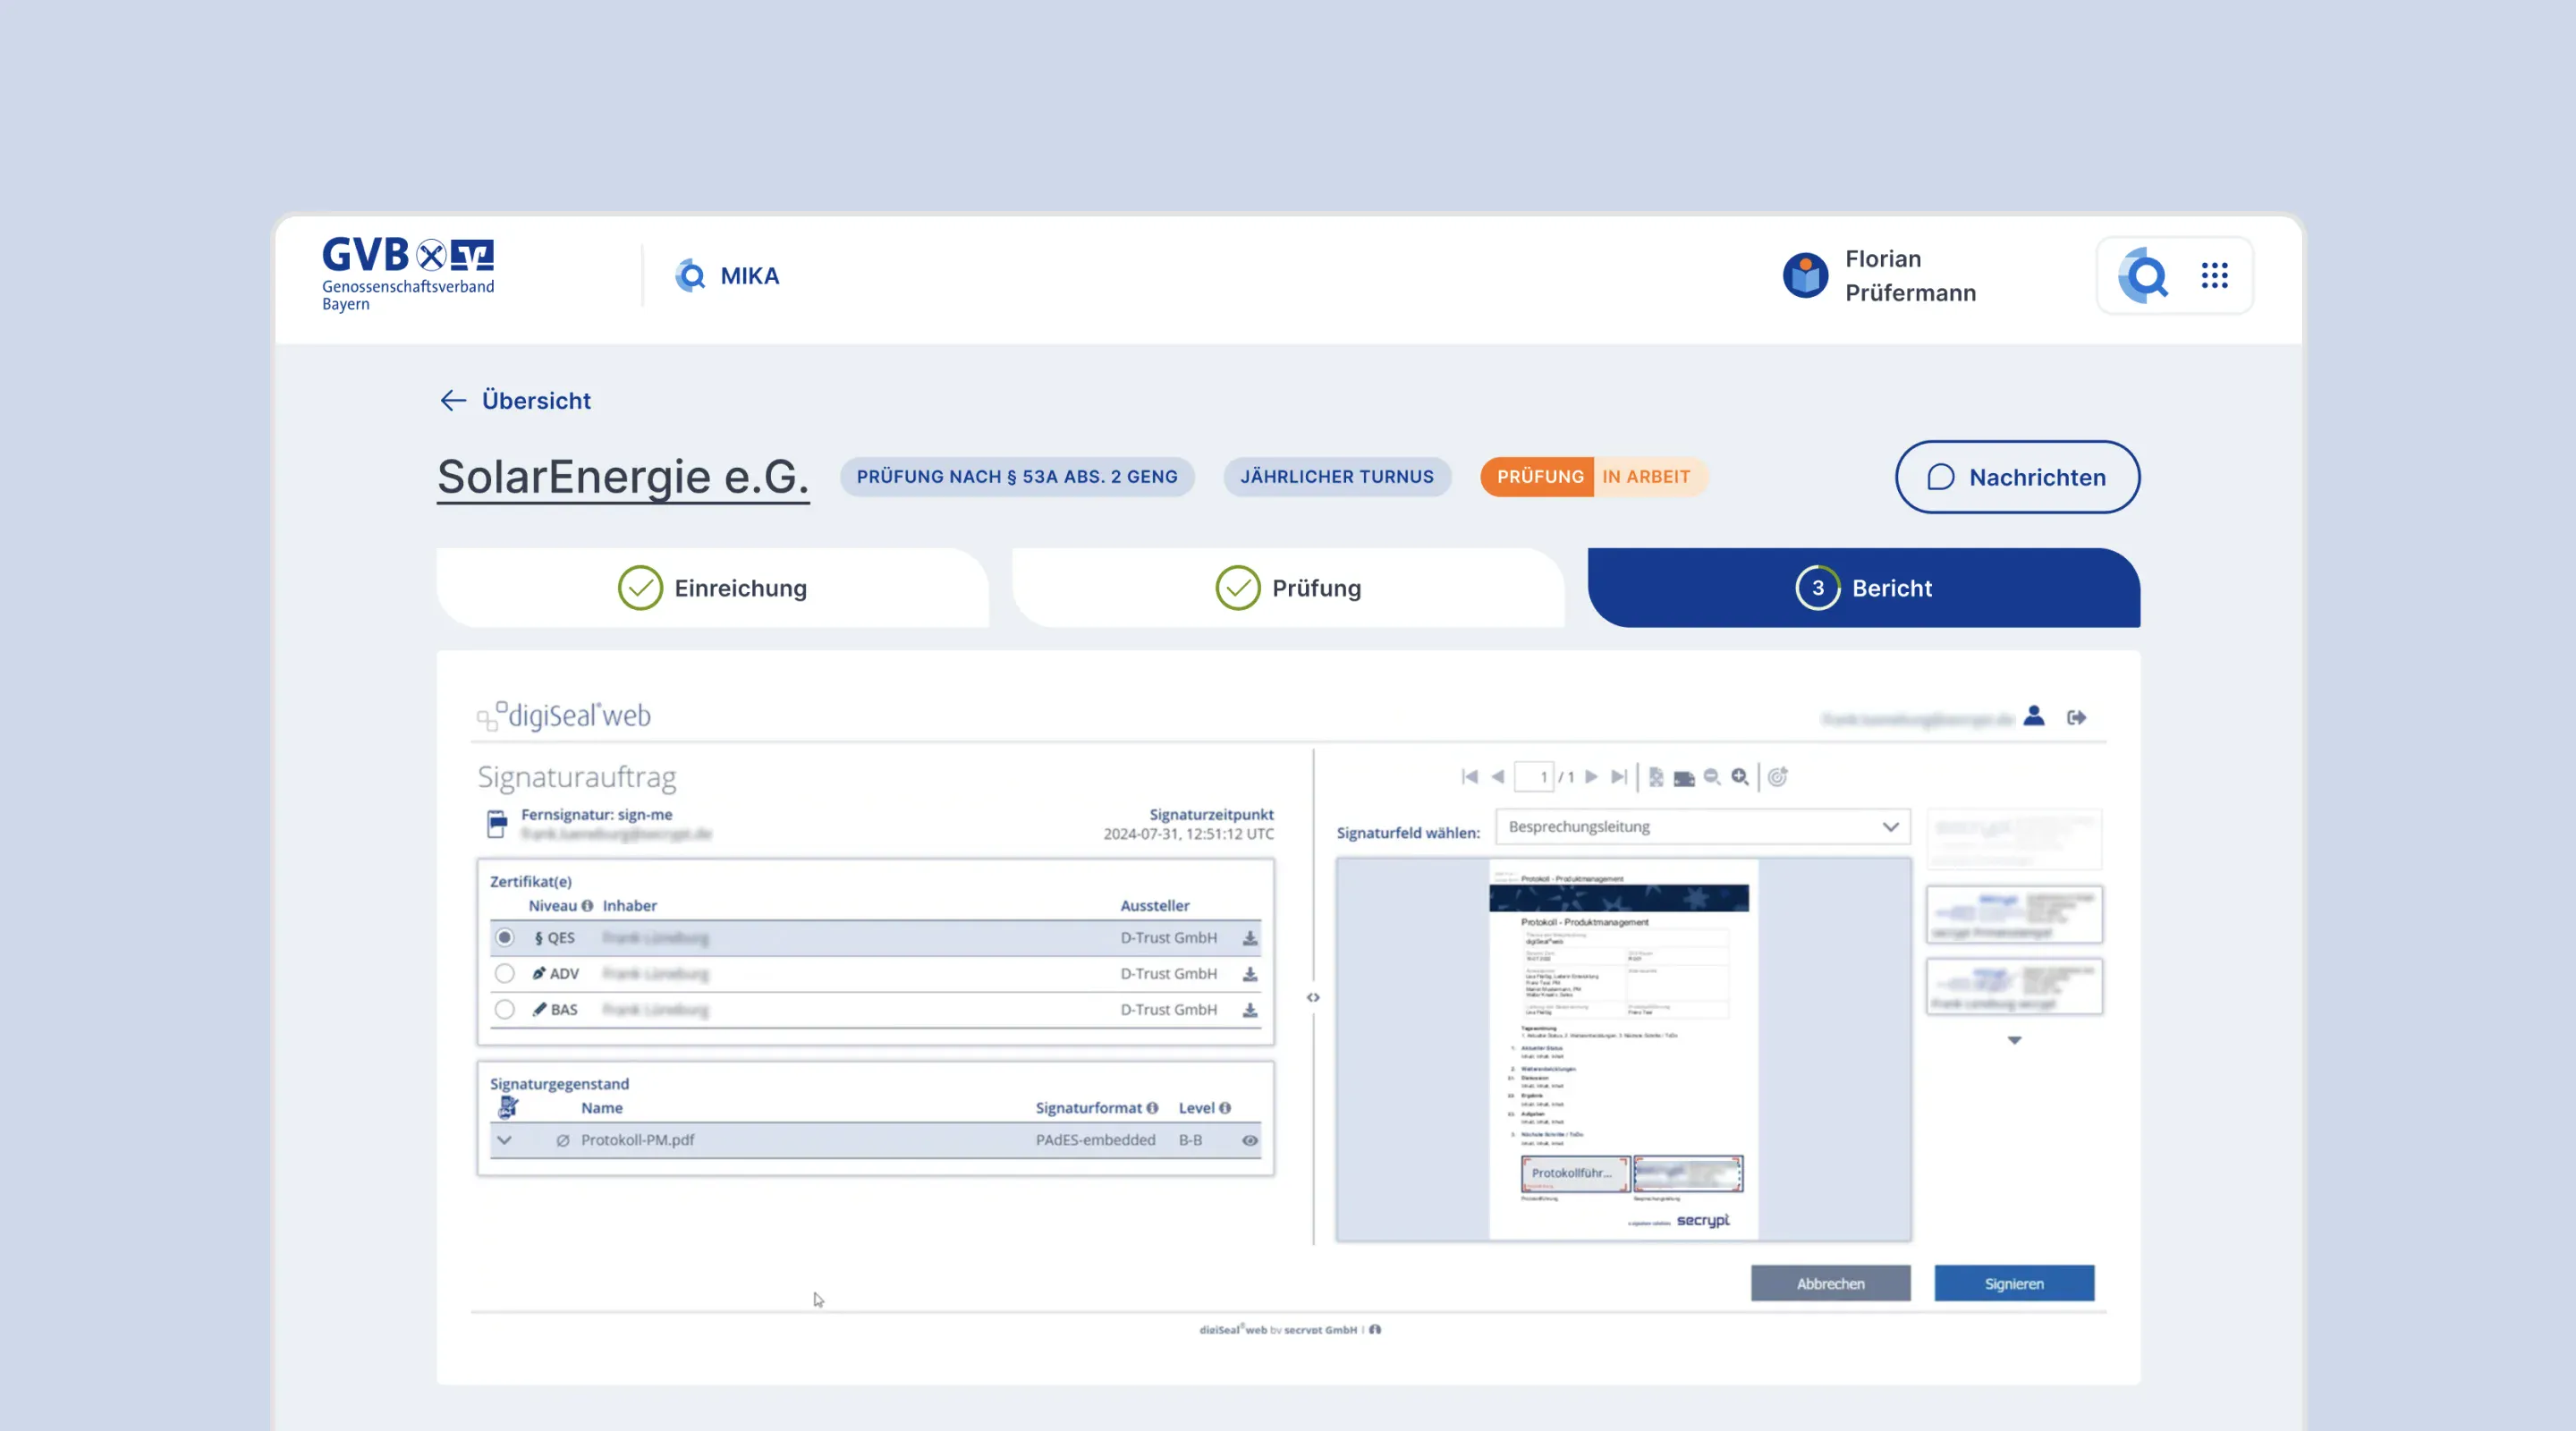Click the Jährlicher Turnus badge

tap(1337, 477)
